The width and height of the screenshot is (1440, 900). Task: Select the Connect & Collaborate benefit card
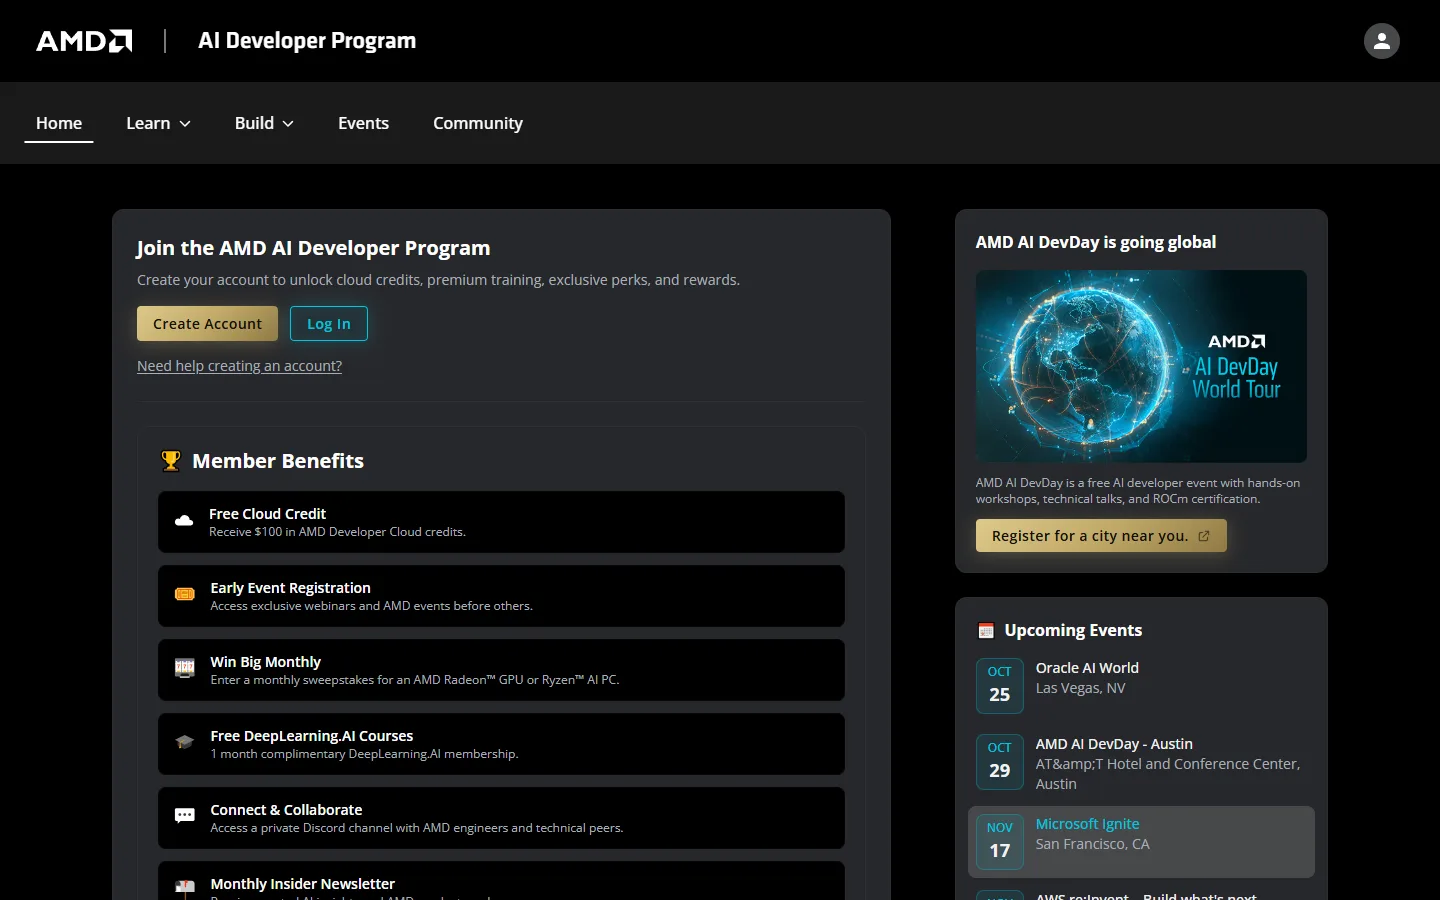coord(501,818)
